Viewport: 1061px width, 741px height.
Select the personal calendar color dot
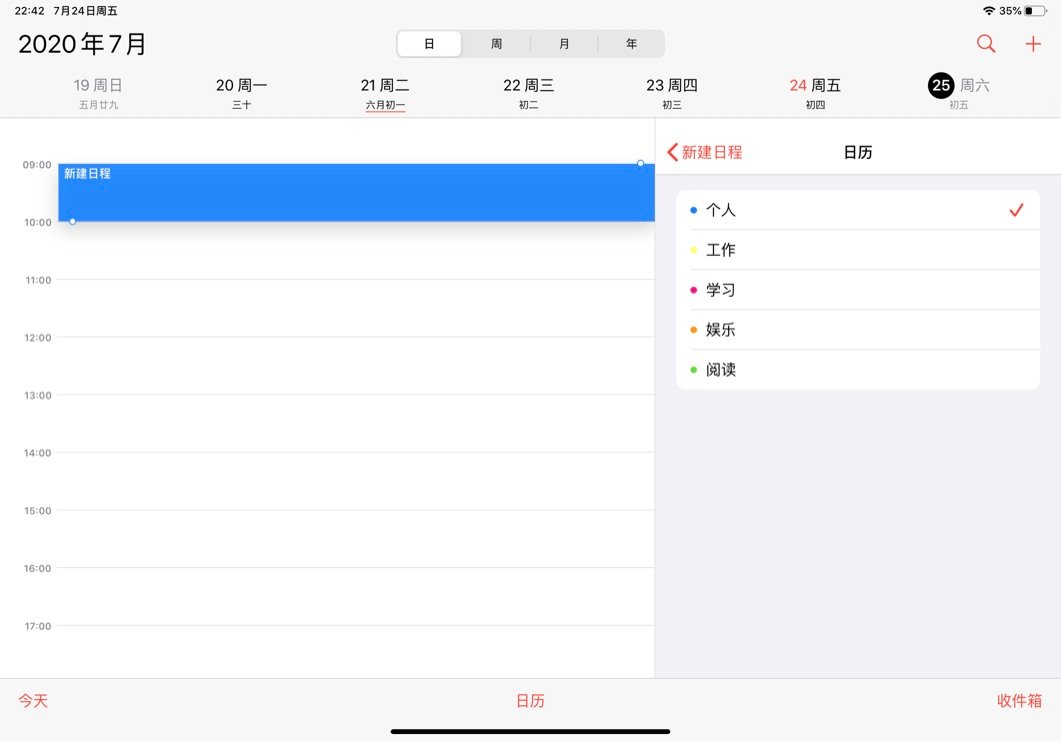click(x=694, y=210)
